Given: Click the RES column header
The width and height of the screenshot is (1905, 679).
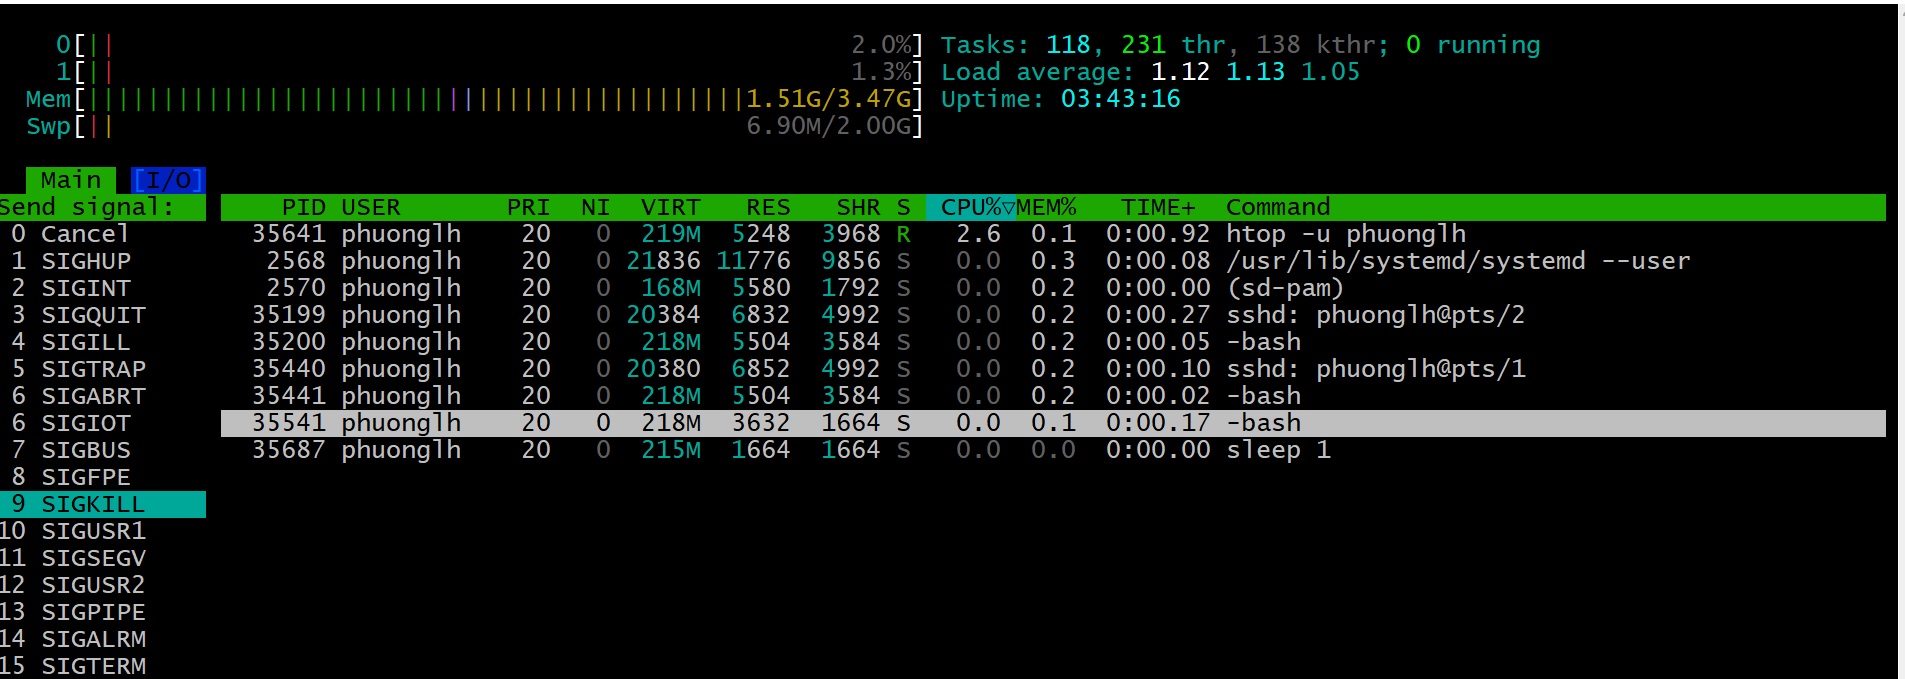Looking at the screenshot, I should [767, 207].
